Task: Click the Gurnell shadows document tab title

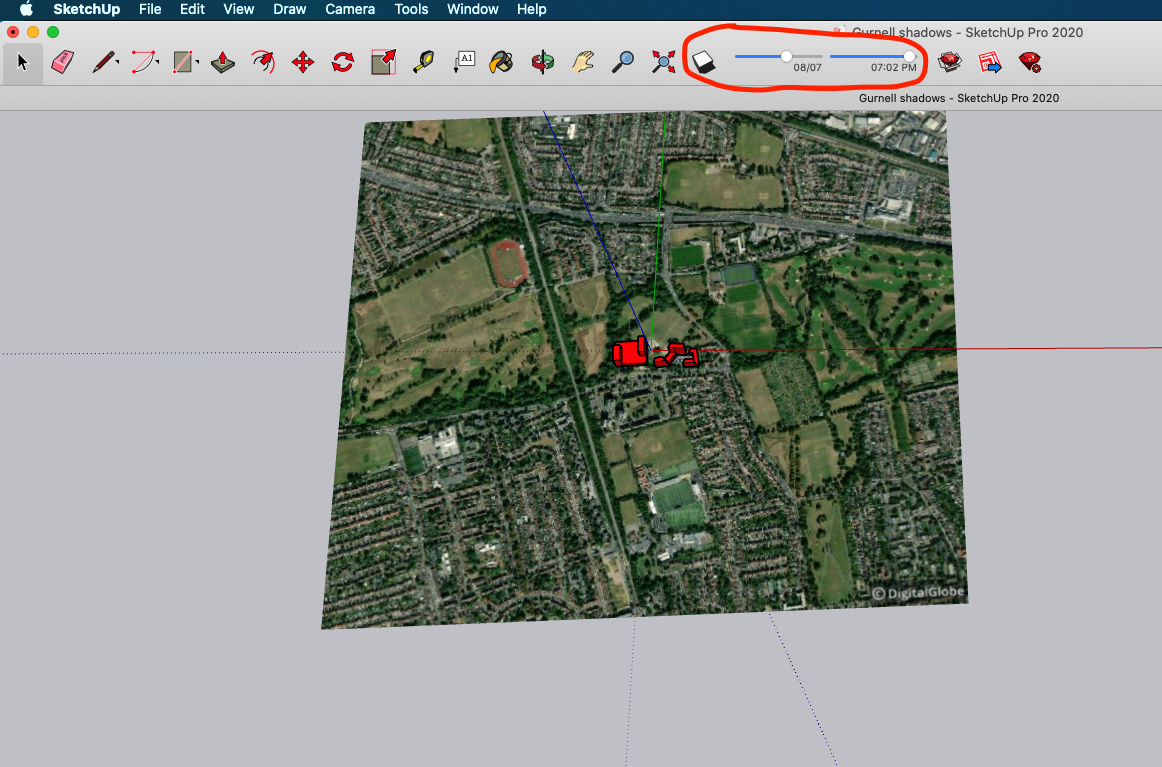Action: point(959,98)
